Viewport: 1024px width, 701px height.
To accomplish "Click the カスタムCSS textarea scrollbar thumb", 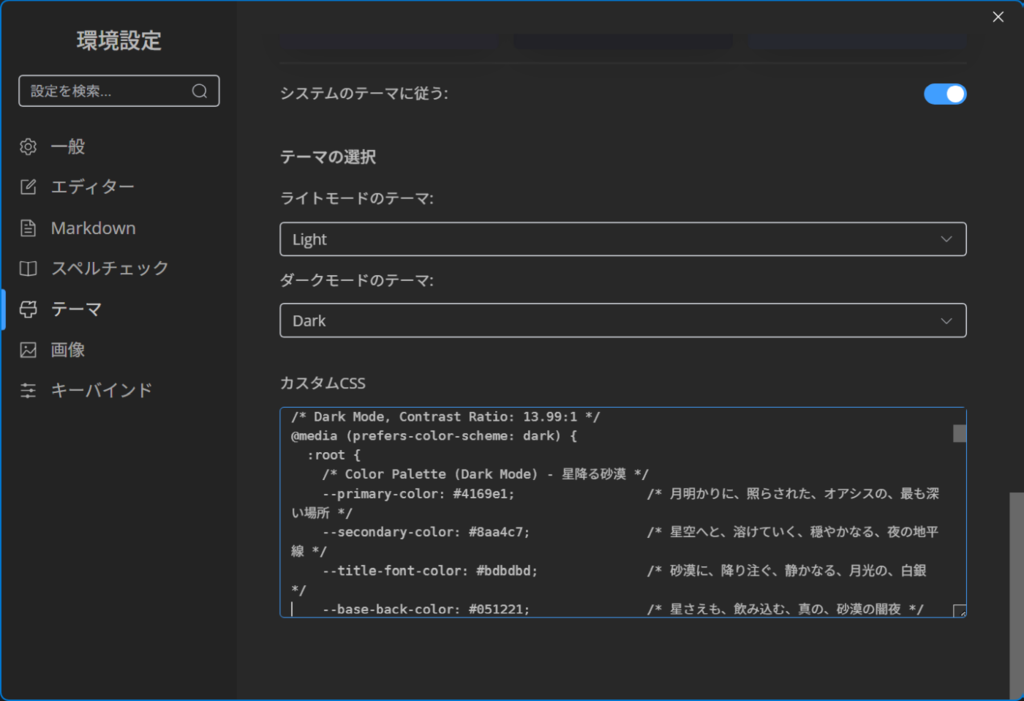I will [959, 433].
